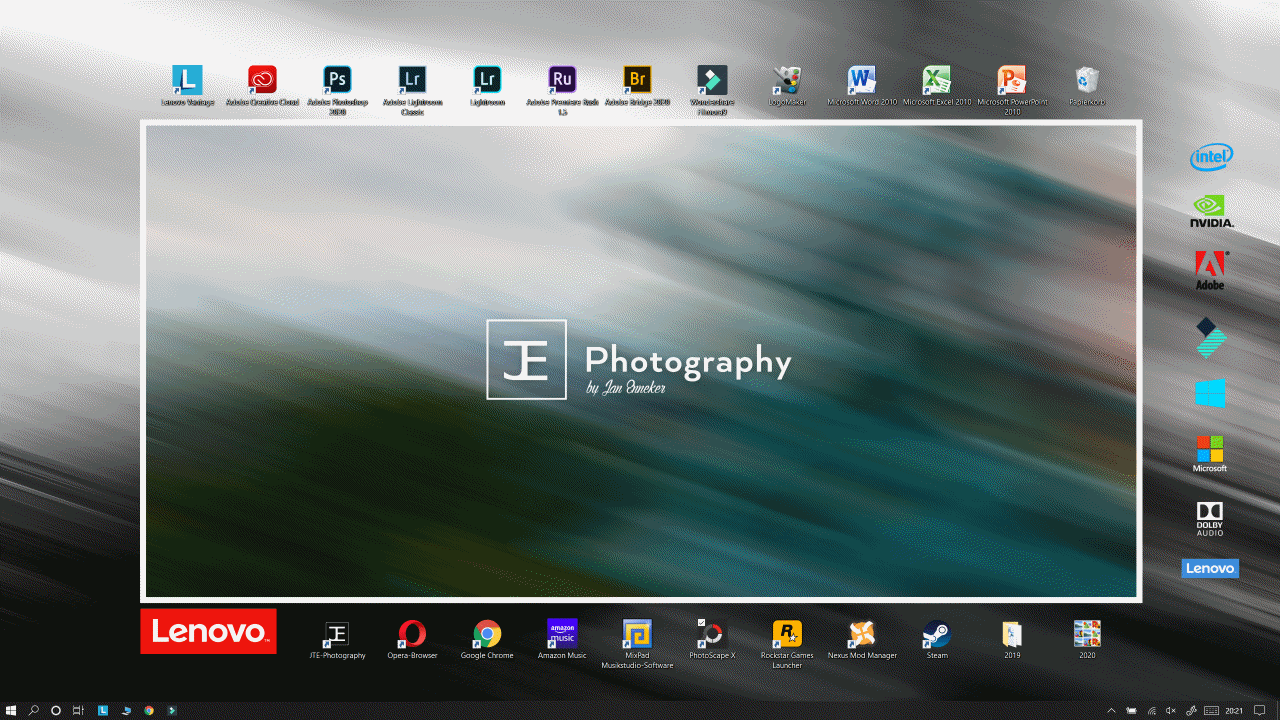
Task: Click the Lightroom desktop icon
Action: (x=487, y=86)
